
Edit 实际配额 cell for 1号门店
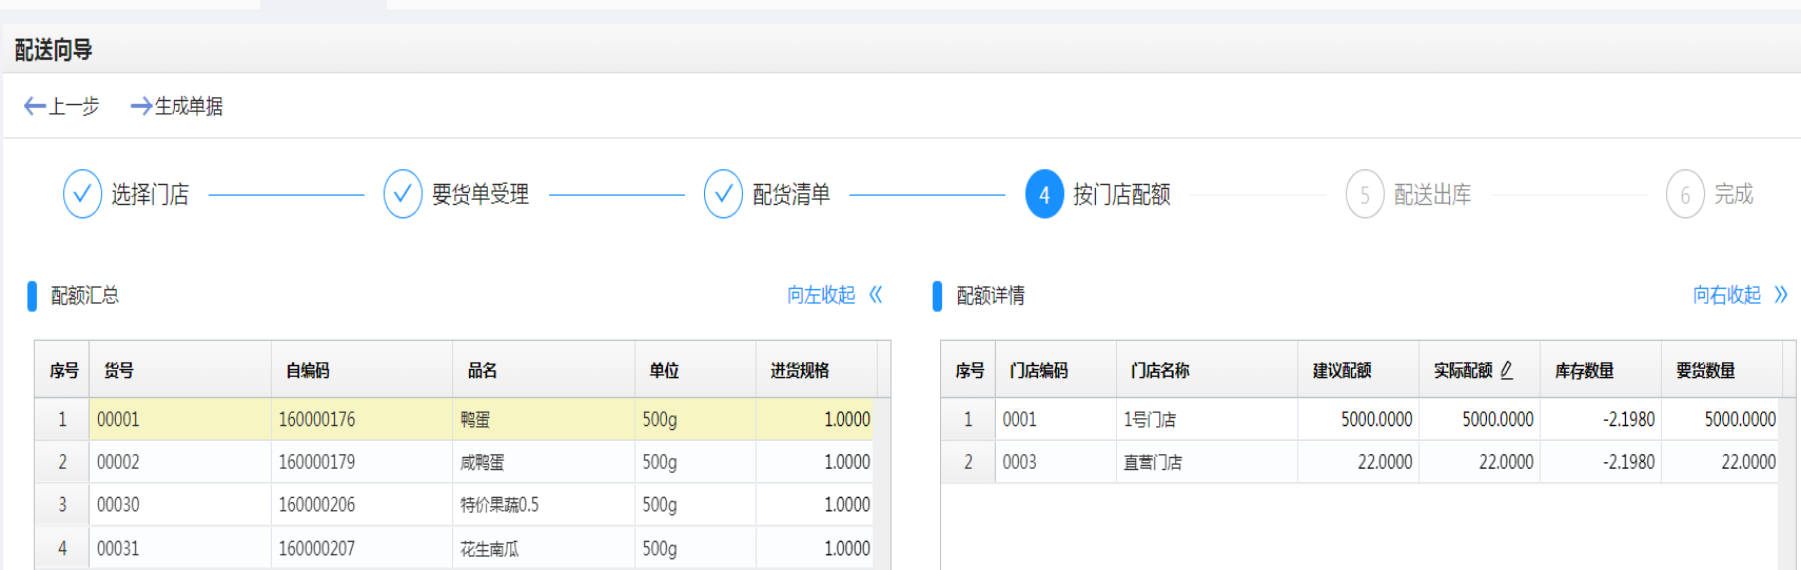point(1479,419)
